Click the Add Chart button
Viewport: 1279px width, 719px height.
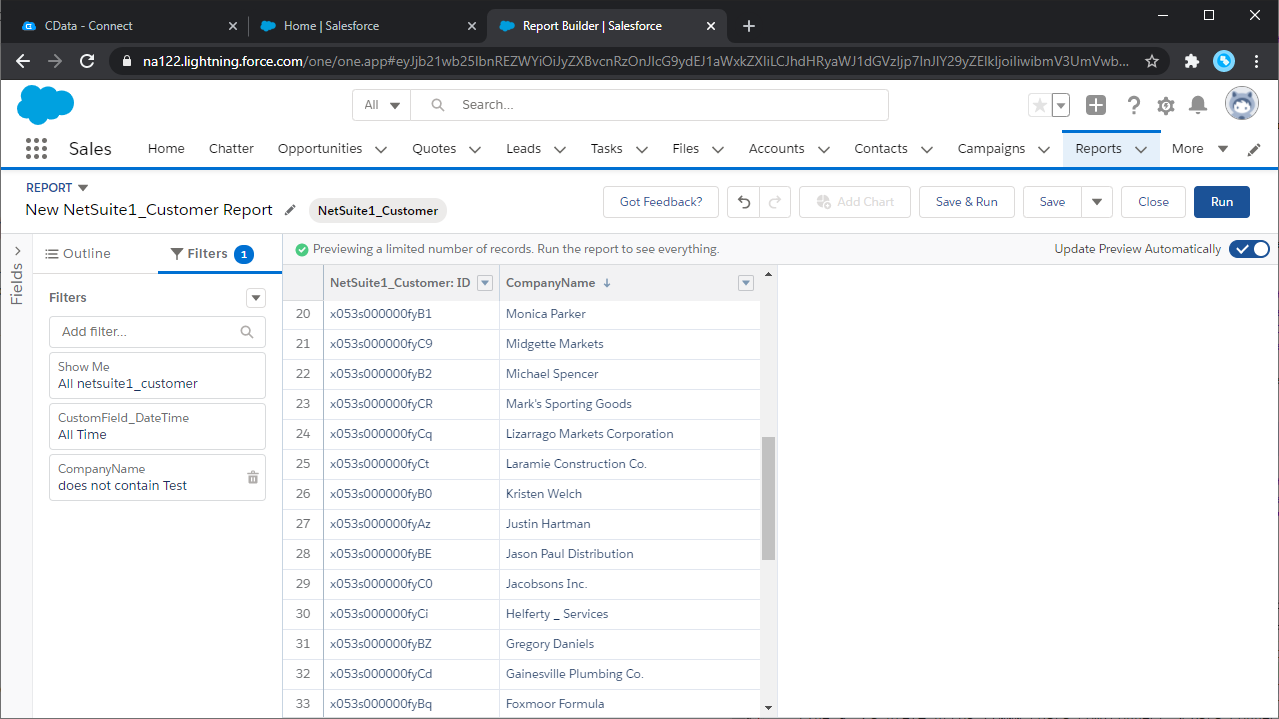coord(854,202)
